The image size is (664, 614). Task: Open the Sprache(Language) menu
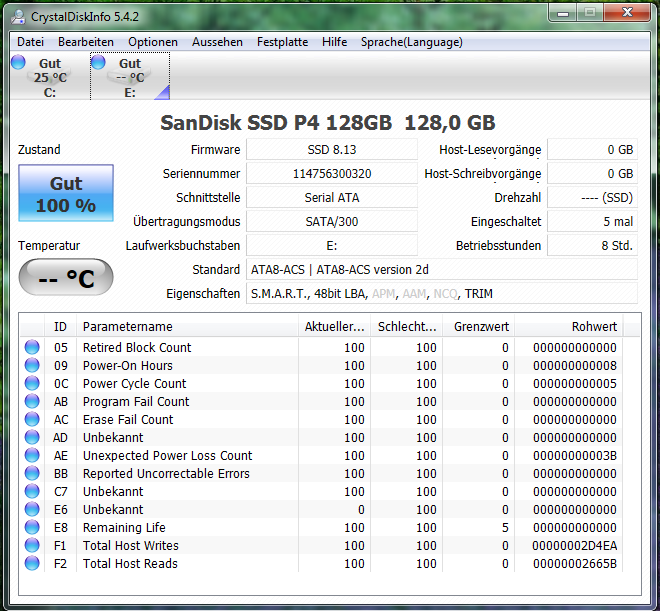[412, 42]
